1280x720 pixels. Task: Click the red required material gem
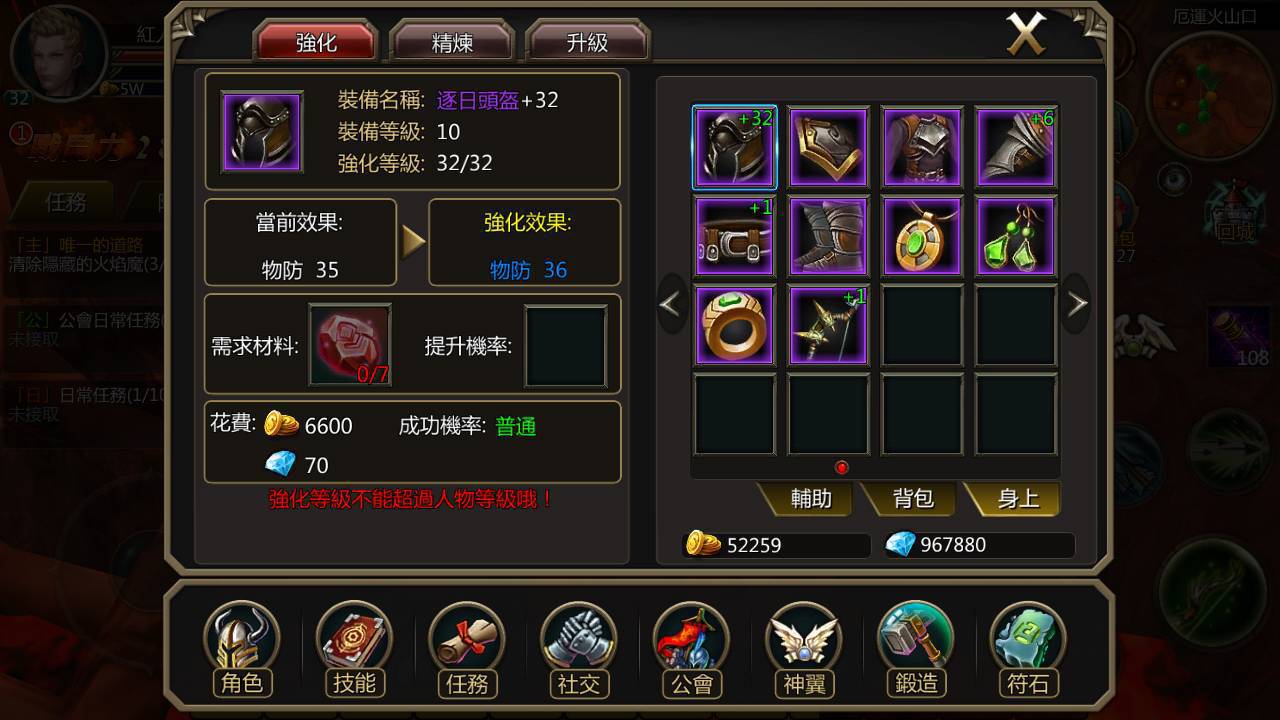350,346
